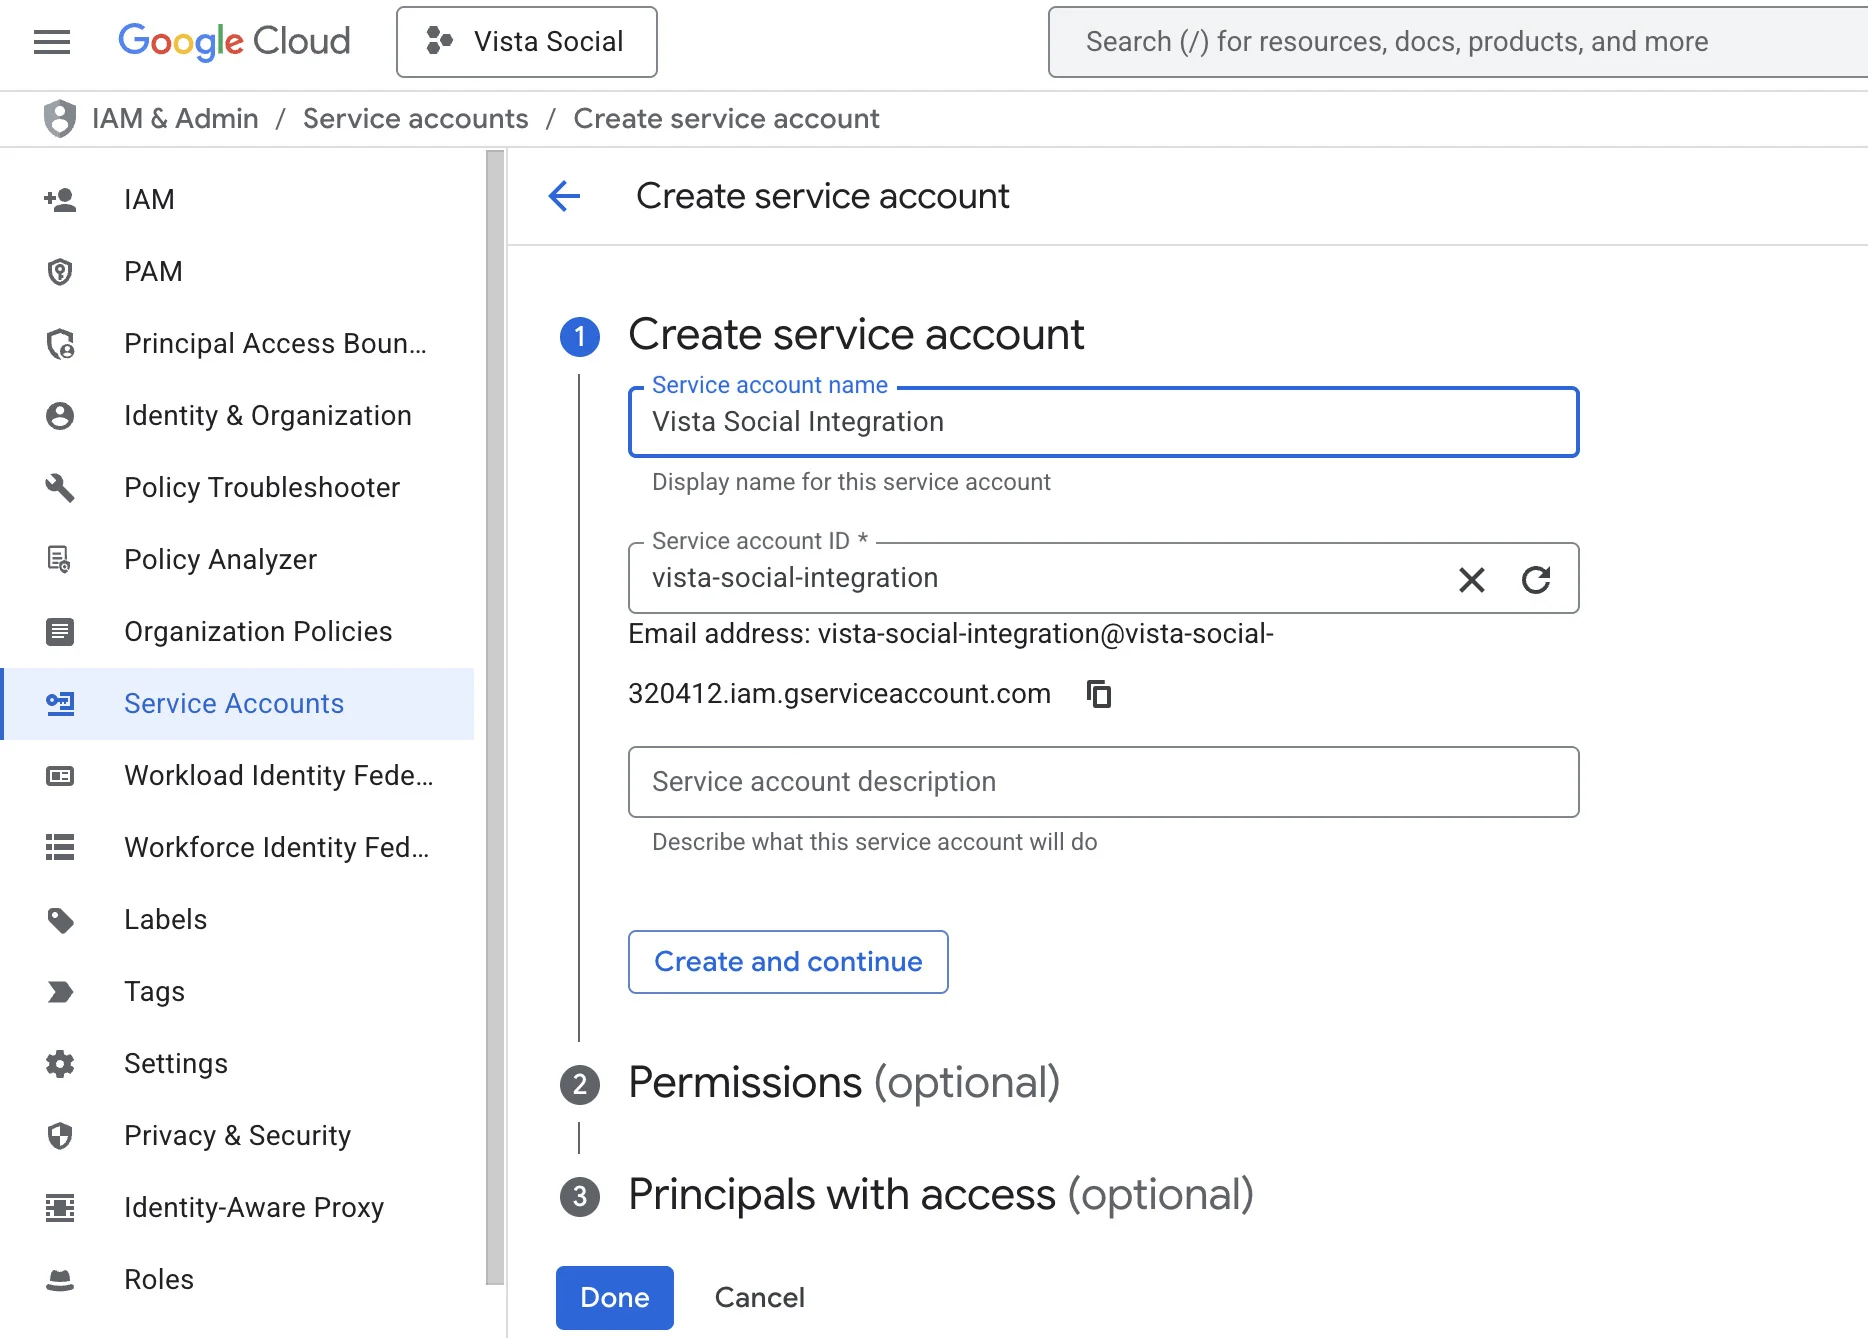Click the PAM shield icon
The height and width of the screenshot is (1338, 1868).
pyautogui.click(x=60, y=272)
